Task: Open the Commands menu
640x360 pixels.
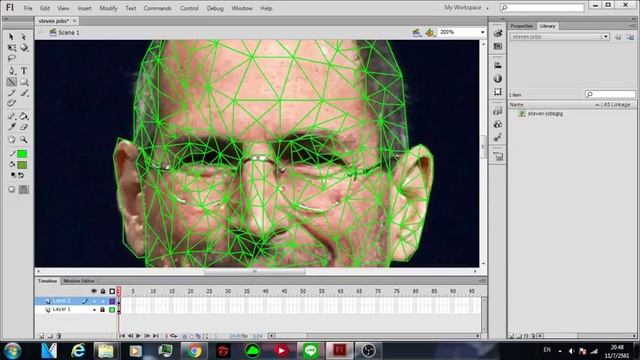Action: (x=158, y=8)
